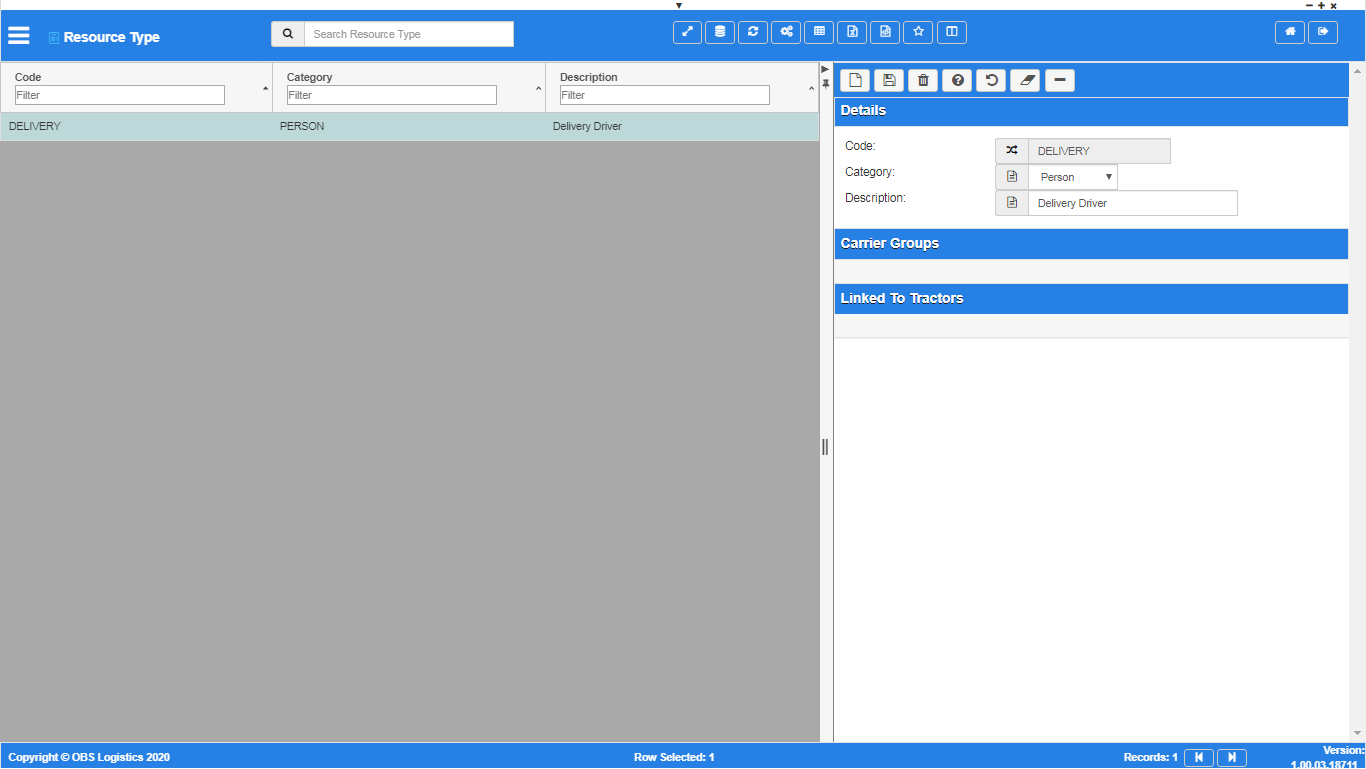Click the Delivery Driver description input

[x=1133, y=203]
